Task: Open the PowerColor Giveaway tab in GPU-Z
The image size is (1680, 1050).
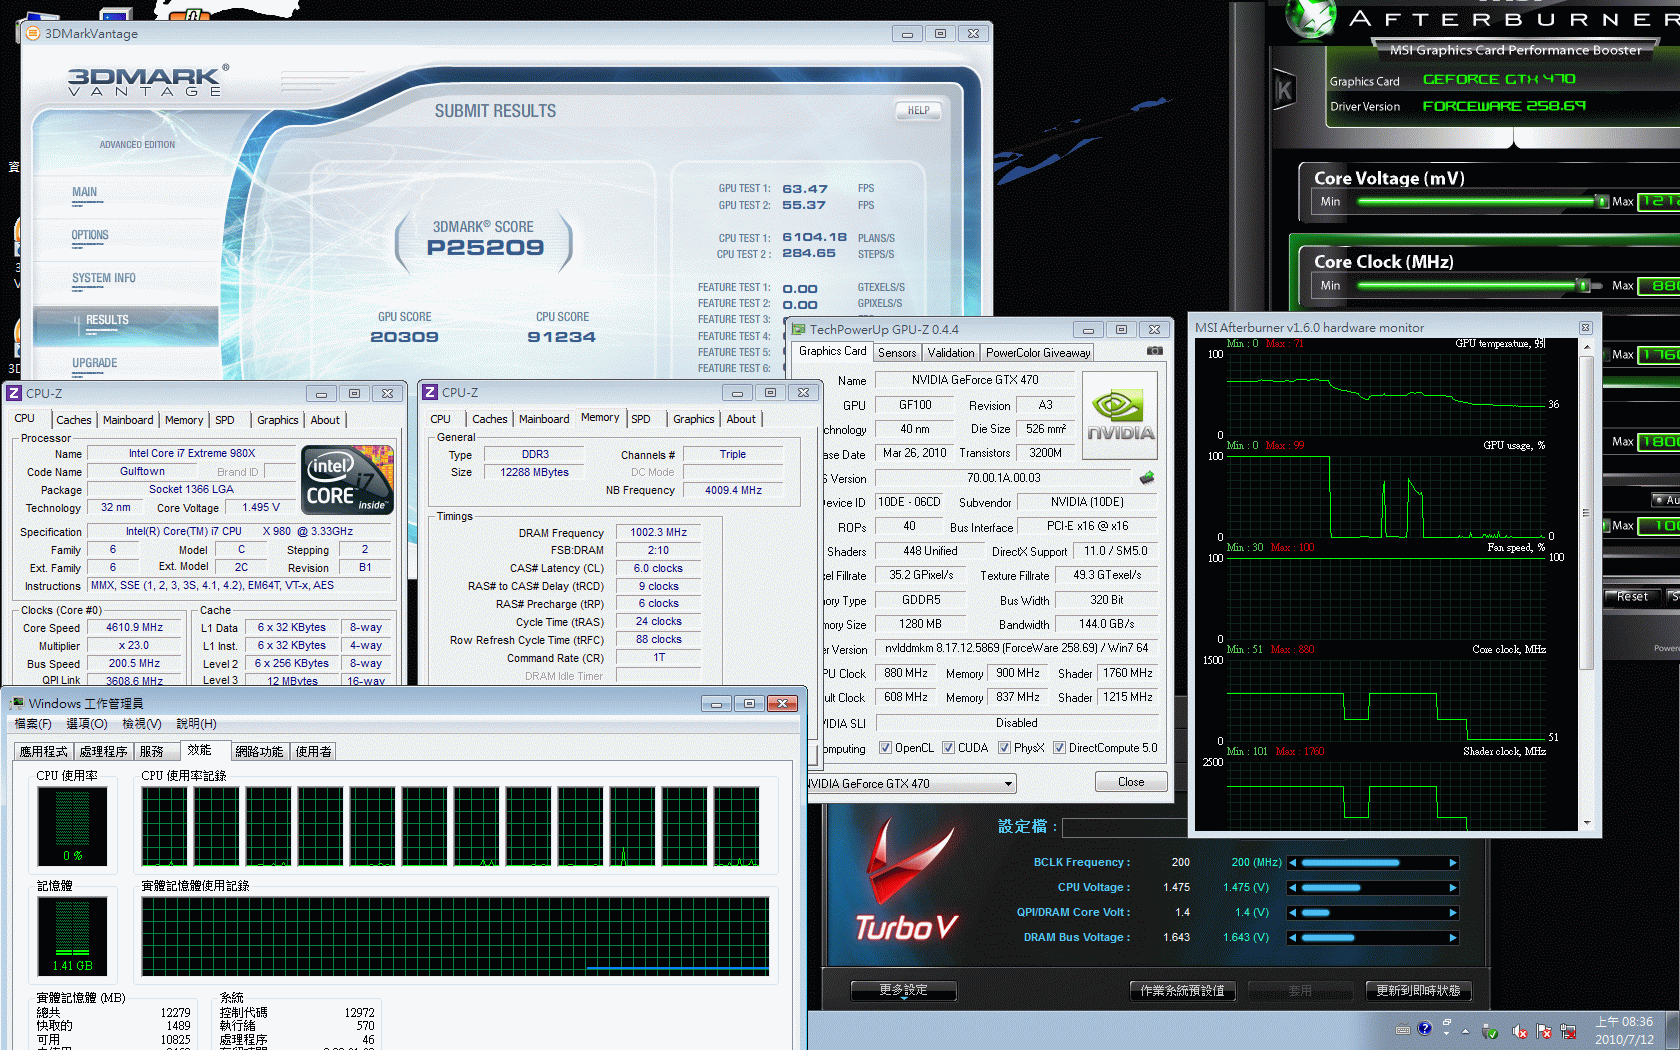Action: tap(1038, 353)
